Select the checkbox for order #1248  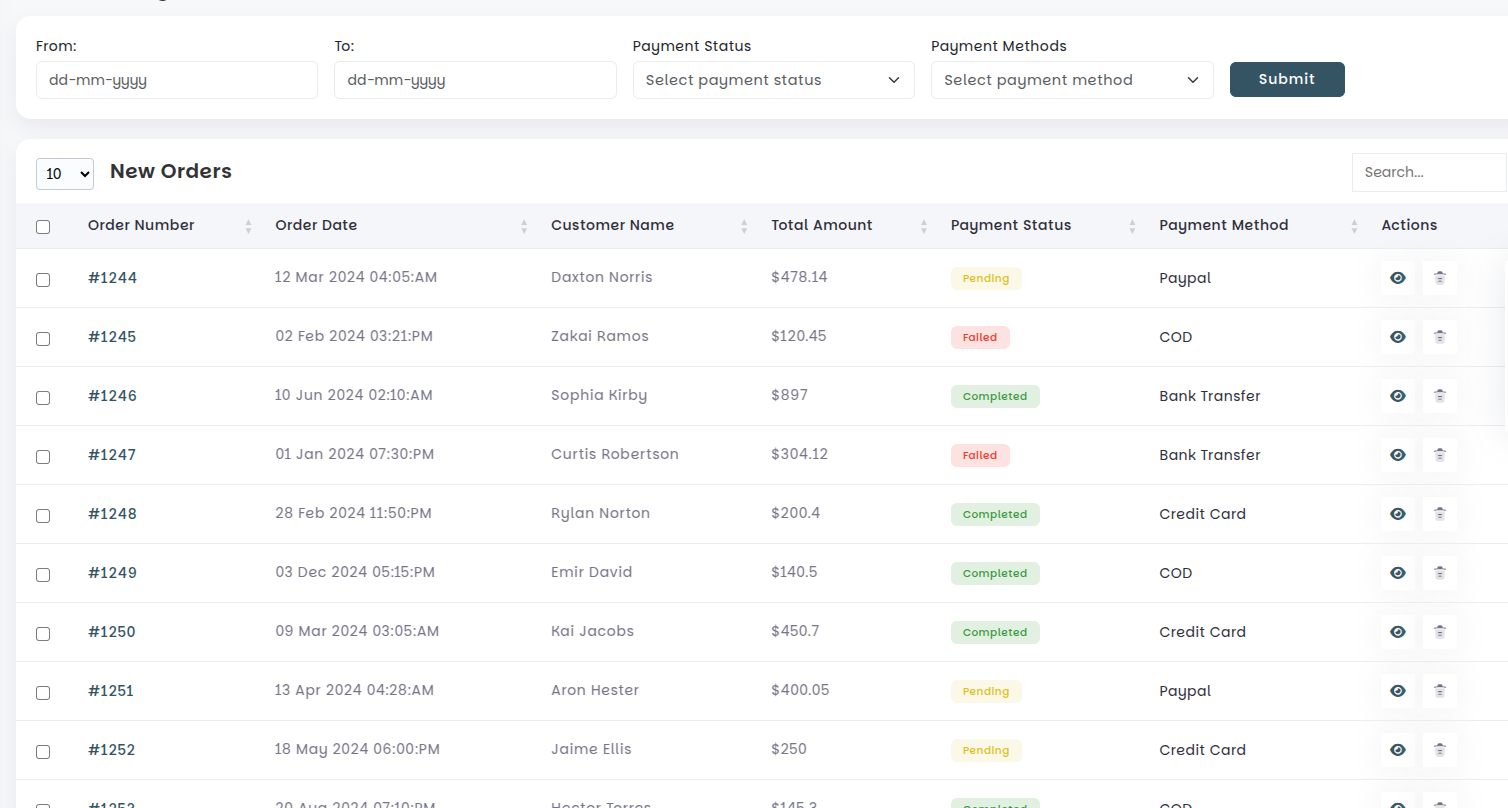point(43,516)
